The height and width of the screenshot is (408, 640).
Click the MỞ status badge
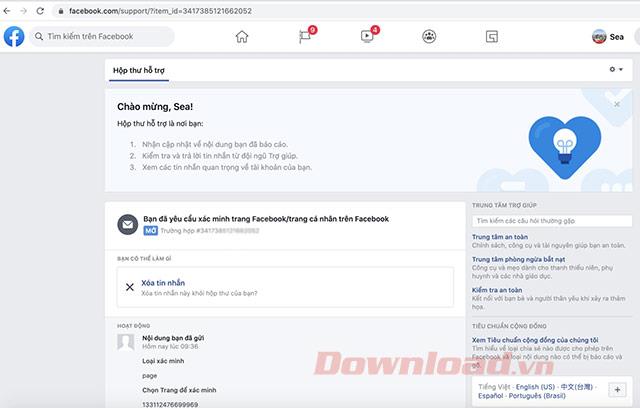coord(150,231)
